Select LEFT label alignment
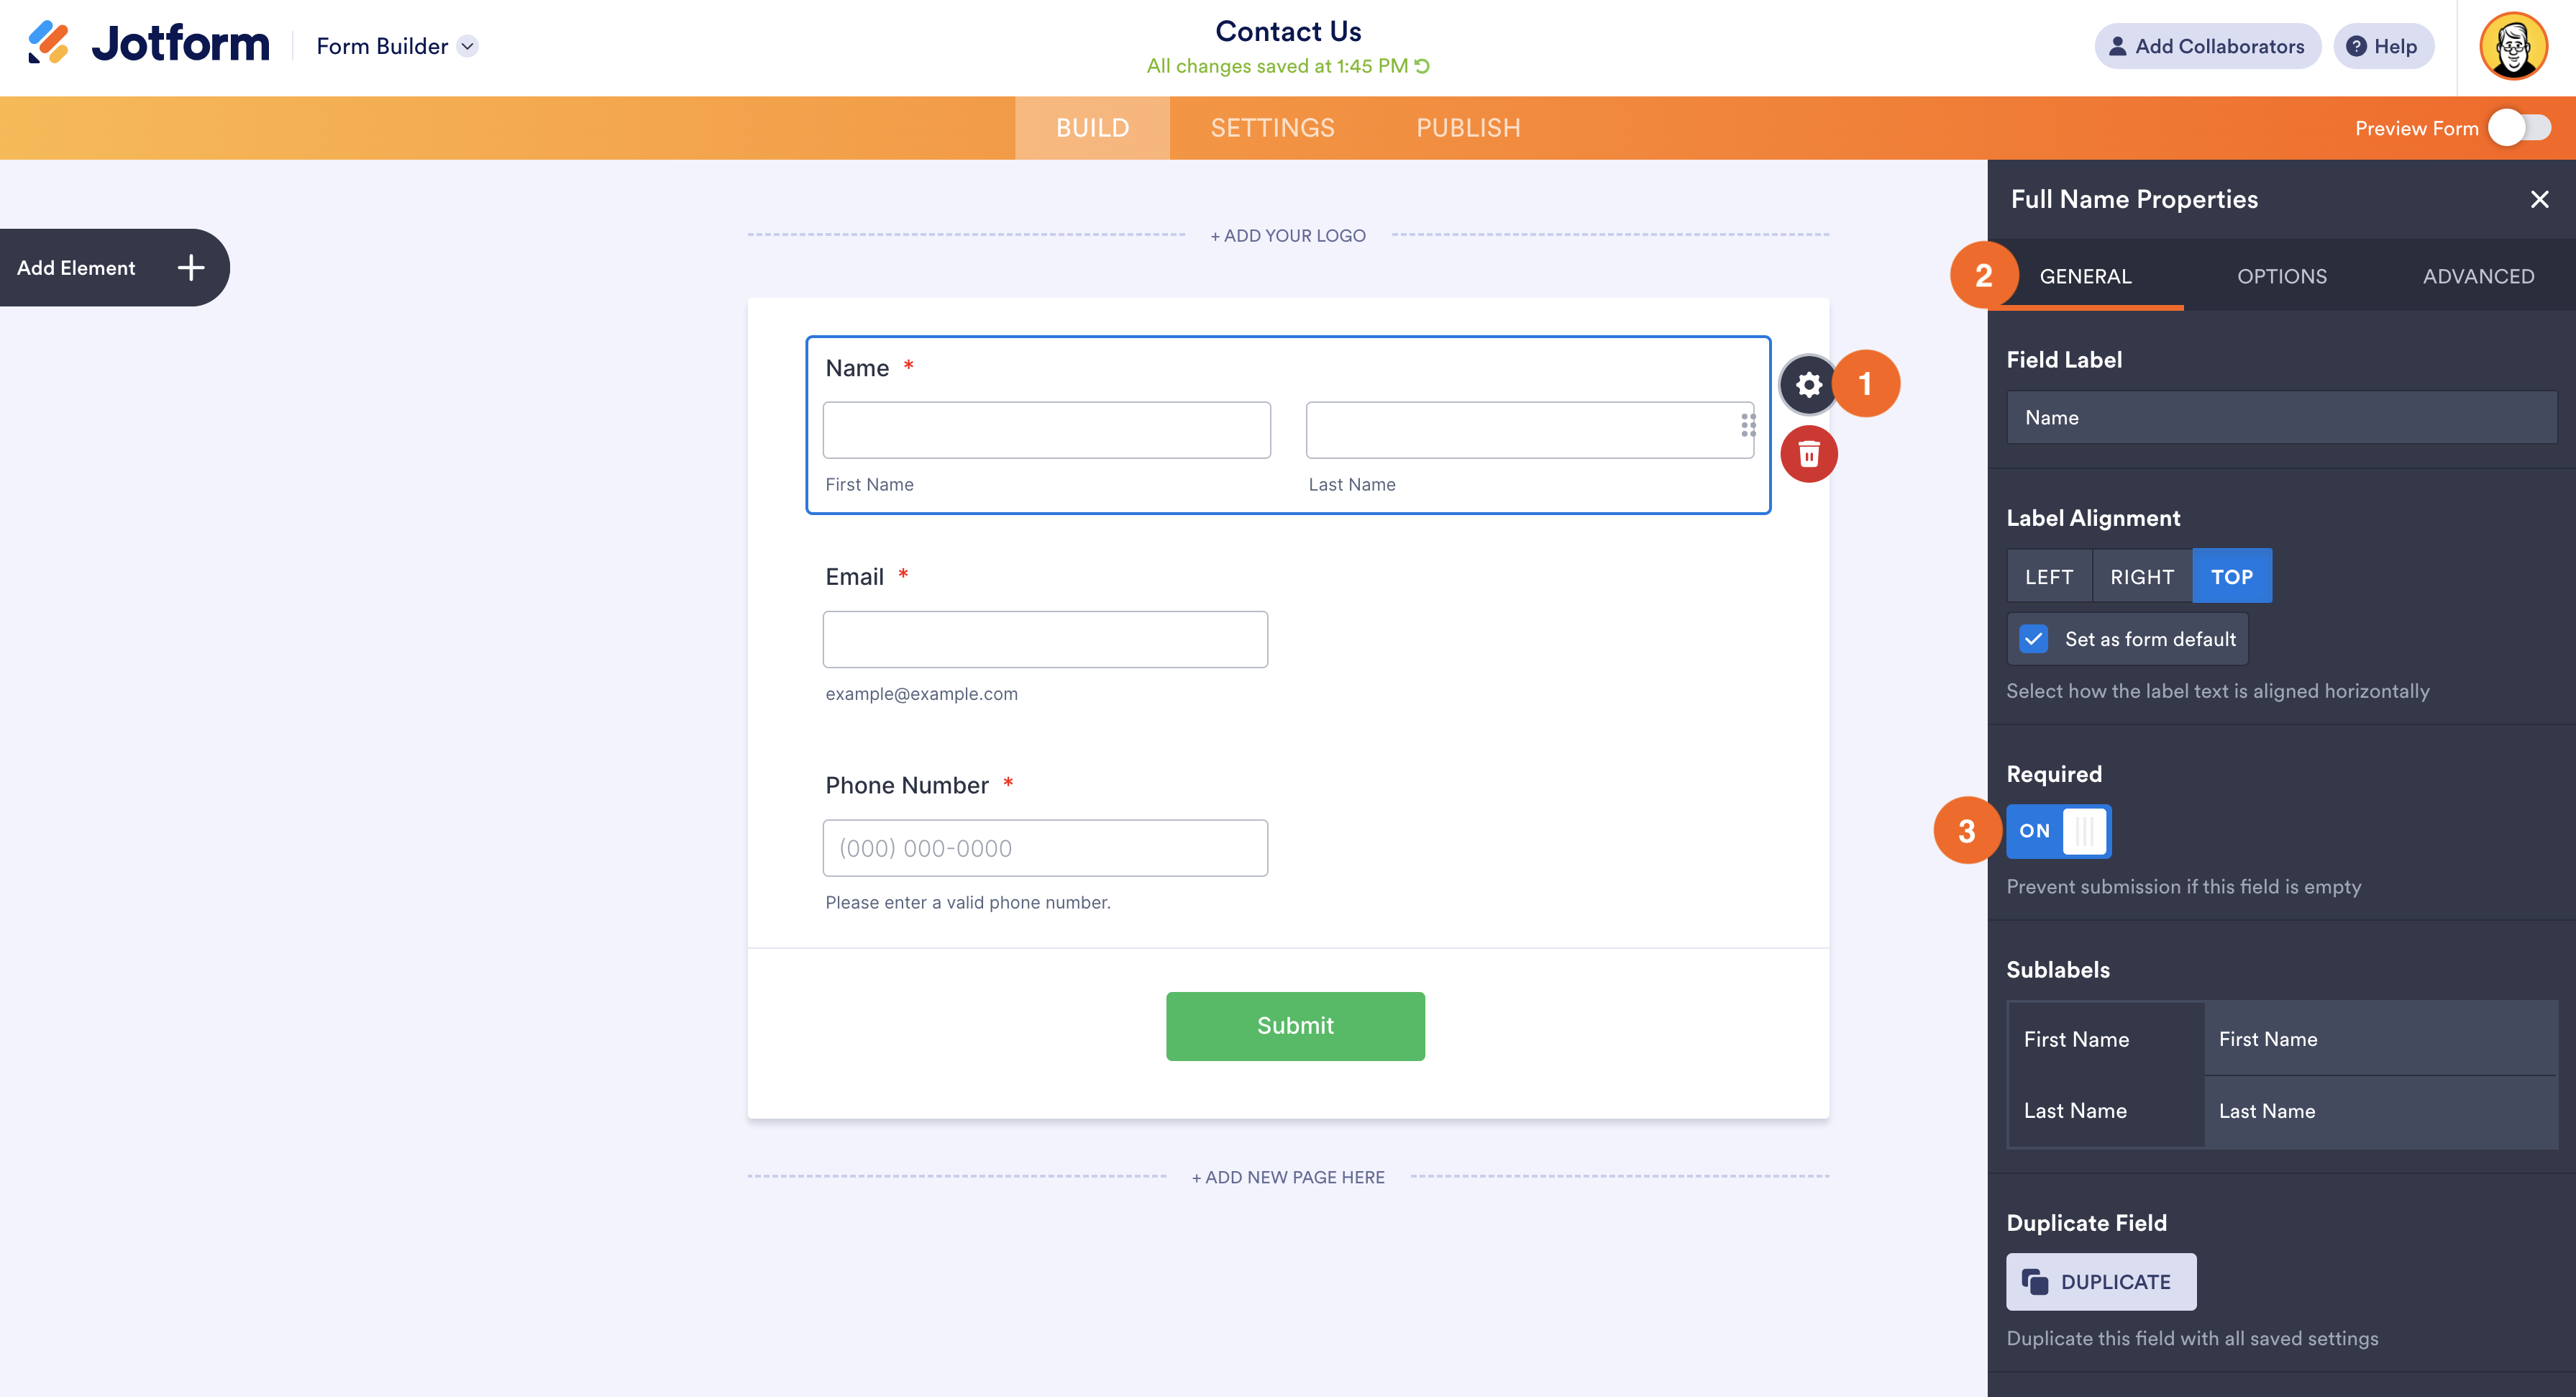The width and height of the screenshot is (2576, 1397). (x=2048, y=577)
